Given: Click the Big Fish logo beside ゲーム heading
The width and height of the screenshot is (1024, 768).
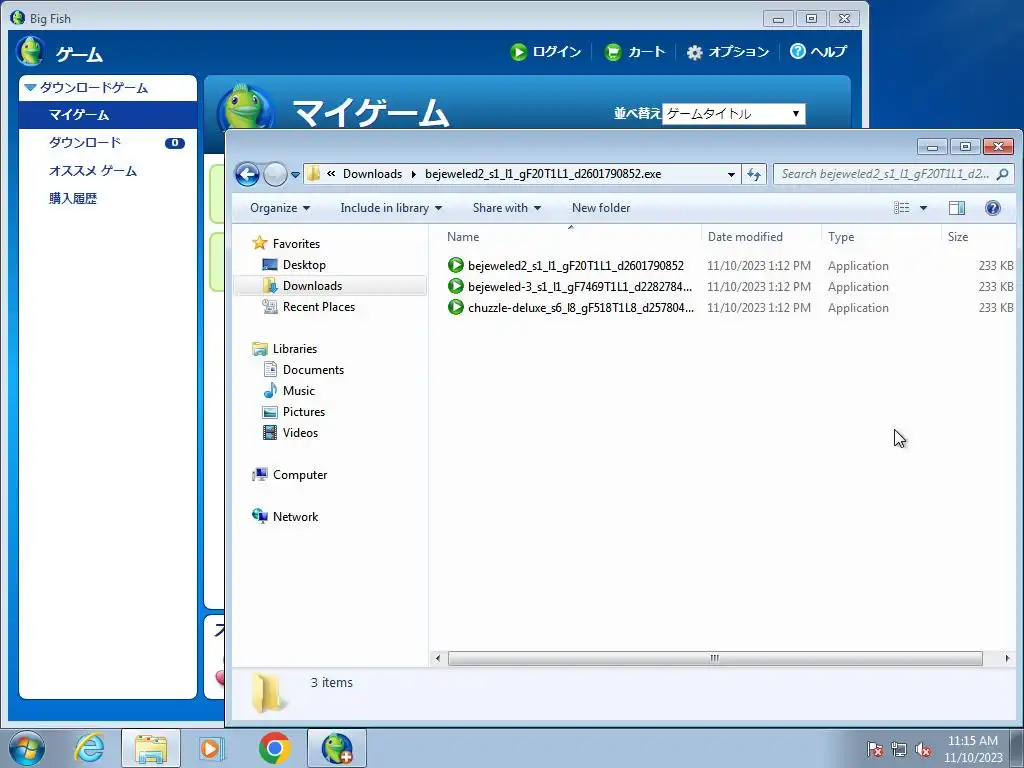Looking at the screenshot, I should (30, 51).
